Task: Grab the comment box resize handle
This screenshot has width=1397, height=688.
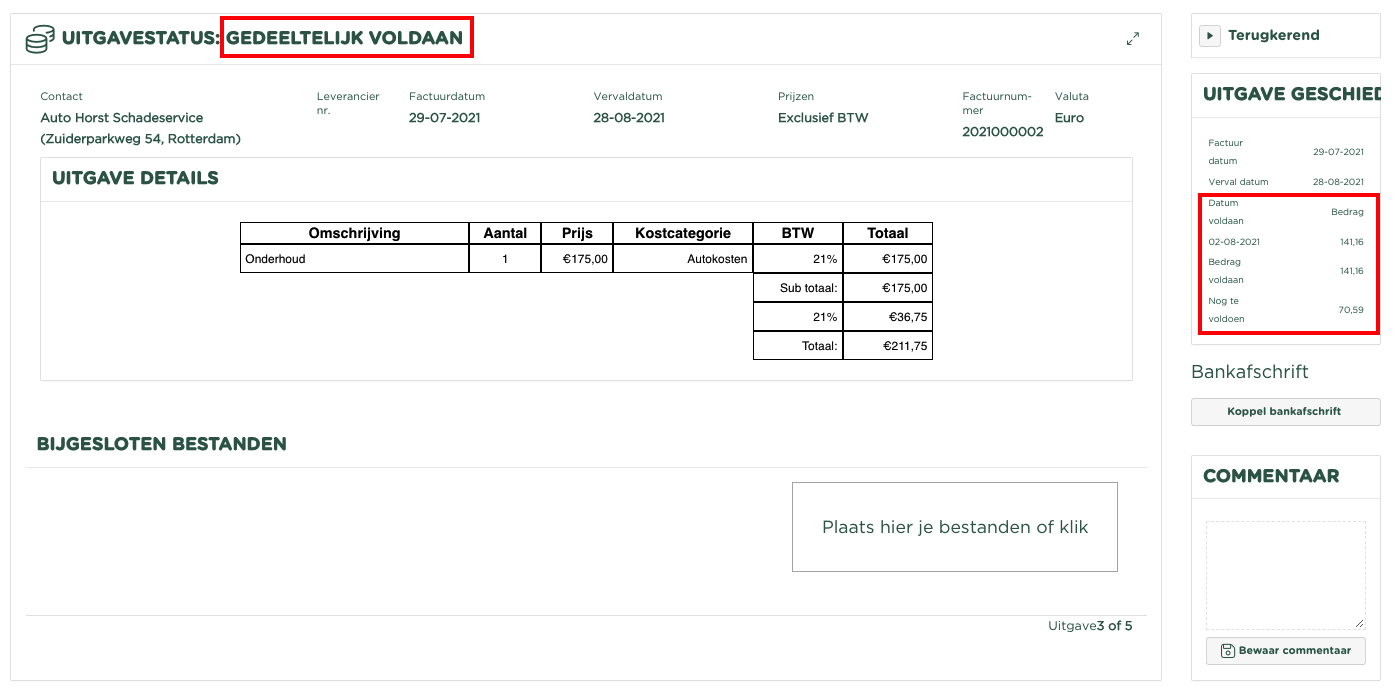Action: (x=1359, y=623)
